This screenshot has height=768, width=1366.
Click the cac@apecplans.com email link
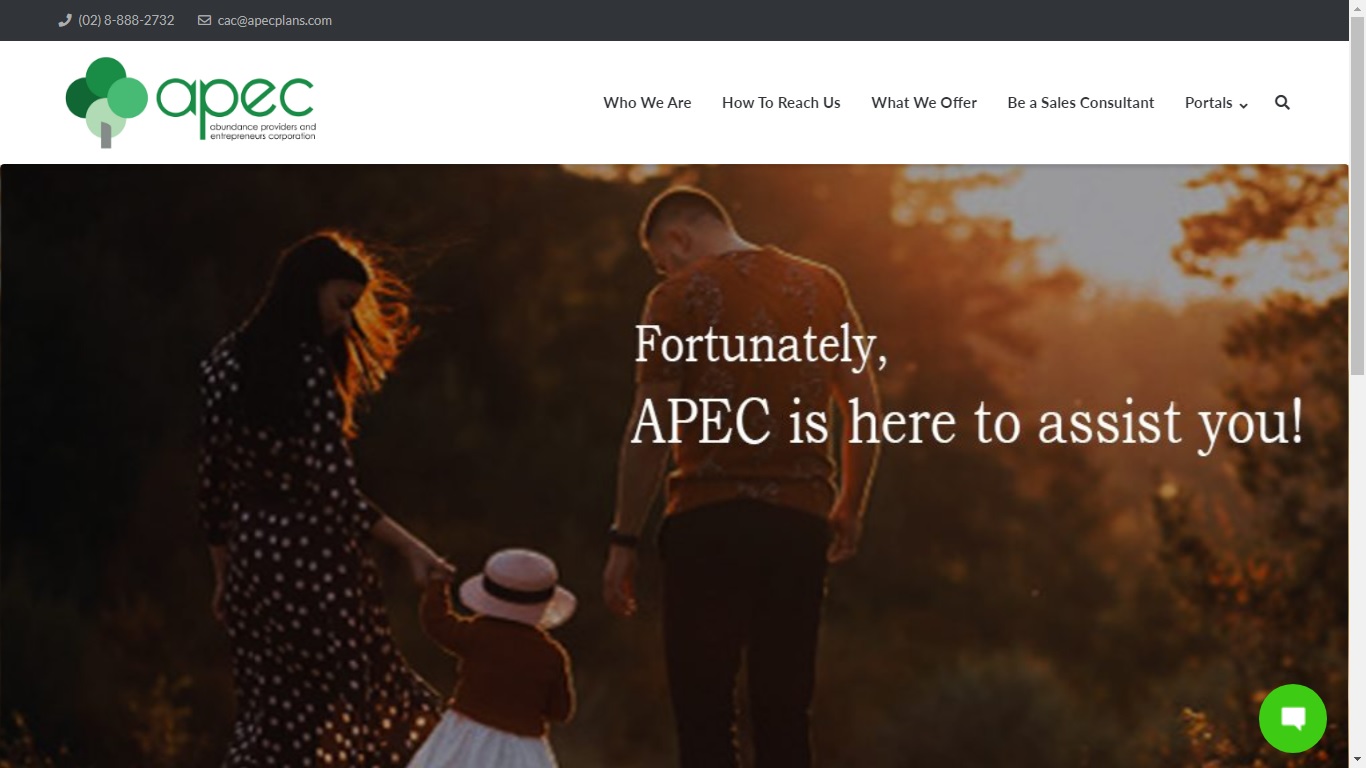[275, 20]
